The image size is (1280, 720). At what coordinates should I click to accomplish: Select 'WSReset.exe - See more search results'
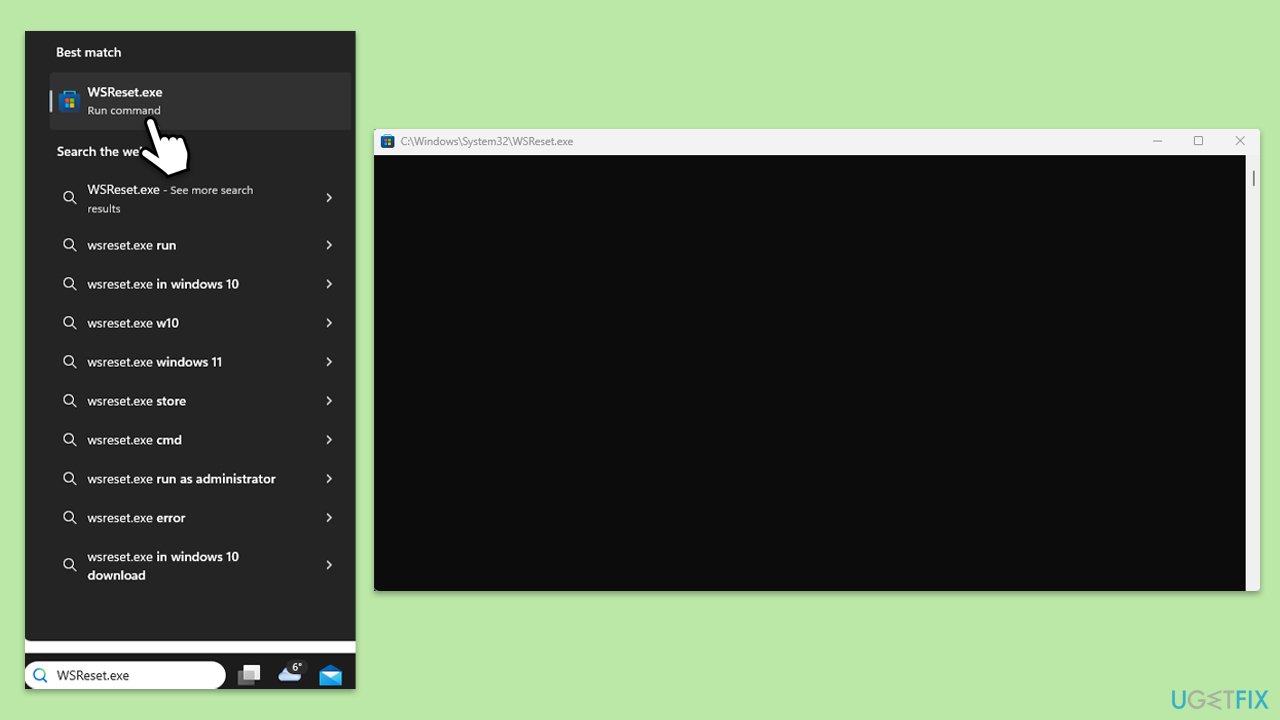point(200,198)
